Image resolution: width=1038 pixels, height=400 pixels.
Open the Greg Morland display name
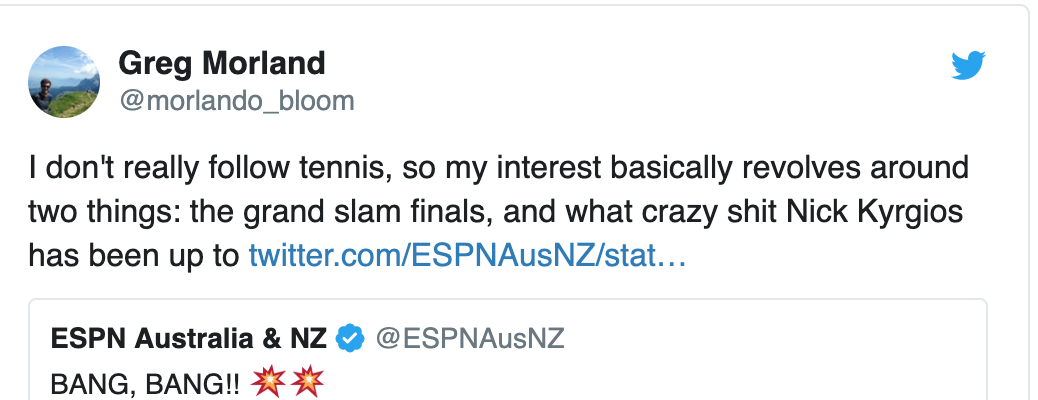[221, 64]
